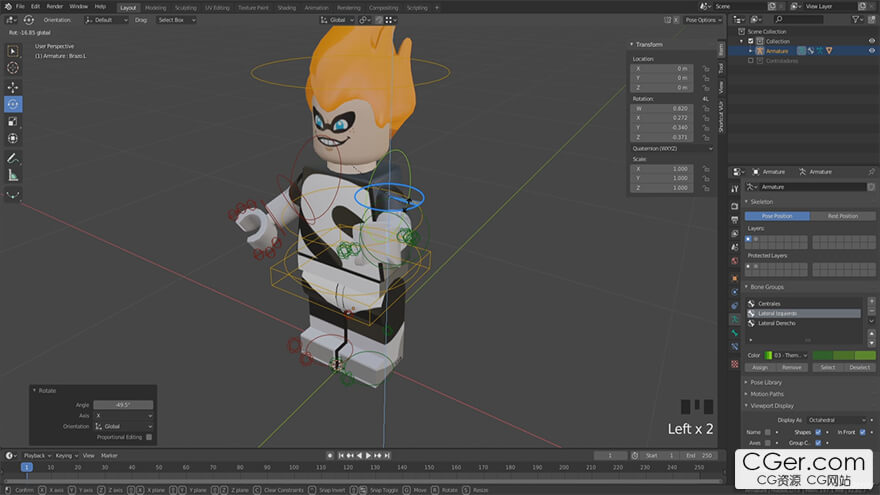
Task: Switch to the Sculpting workspace tab
Action: [186, 8]
